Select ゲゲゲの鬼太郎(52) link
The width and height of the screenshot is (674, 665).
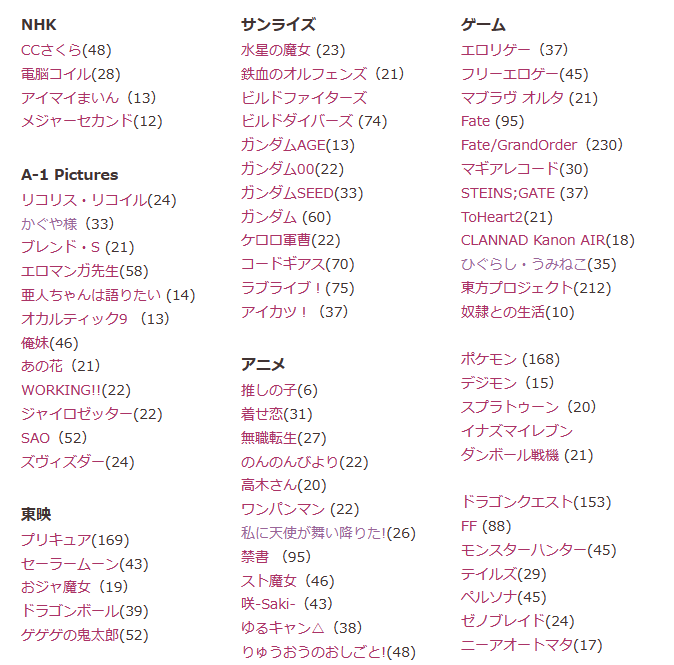point(85,635)
